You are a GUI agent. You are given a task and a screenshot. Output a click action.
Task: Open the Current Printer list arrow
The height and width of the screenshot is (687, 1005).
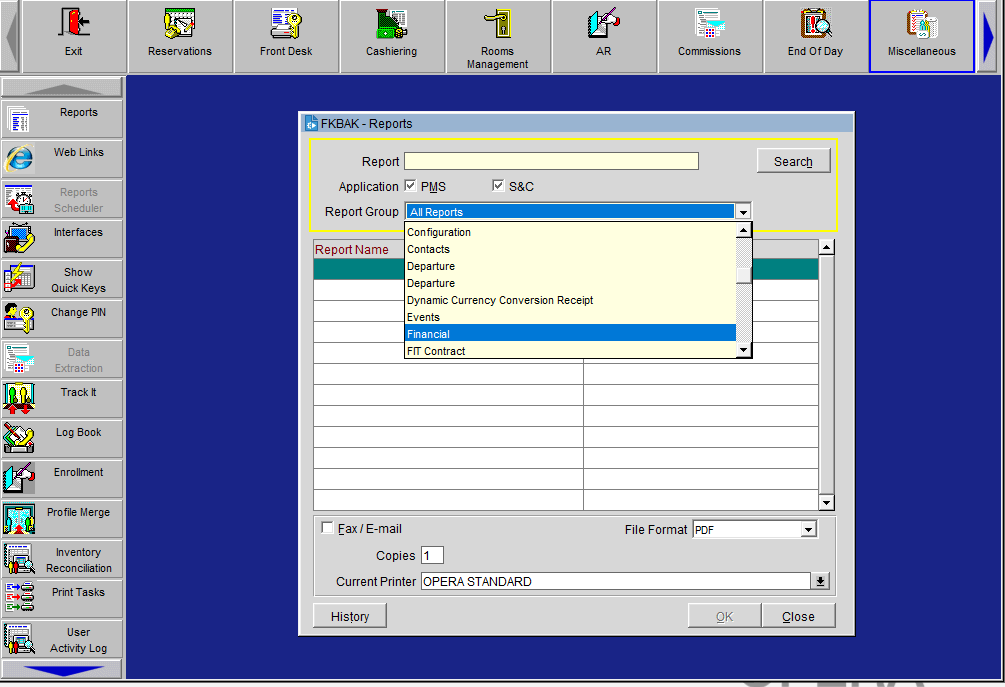pos(821,581)
